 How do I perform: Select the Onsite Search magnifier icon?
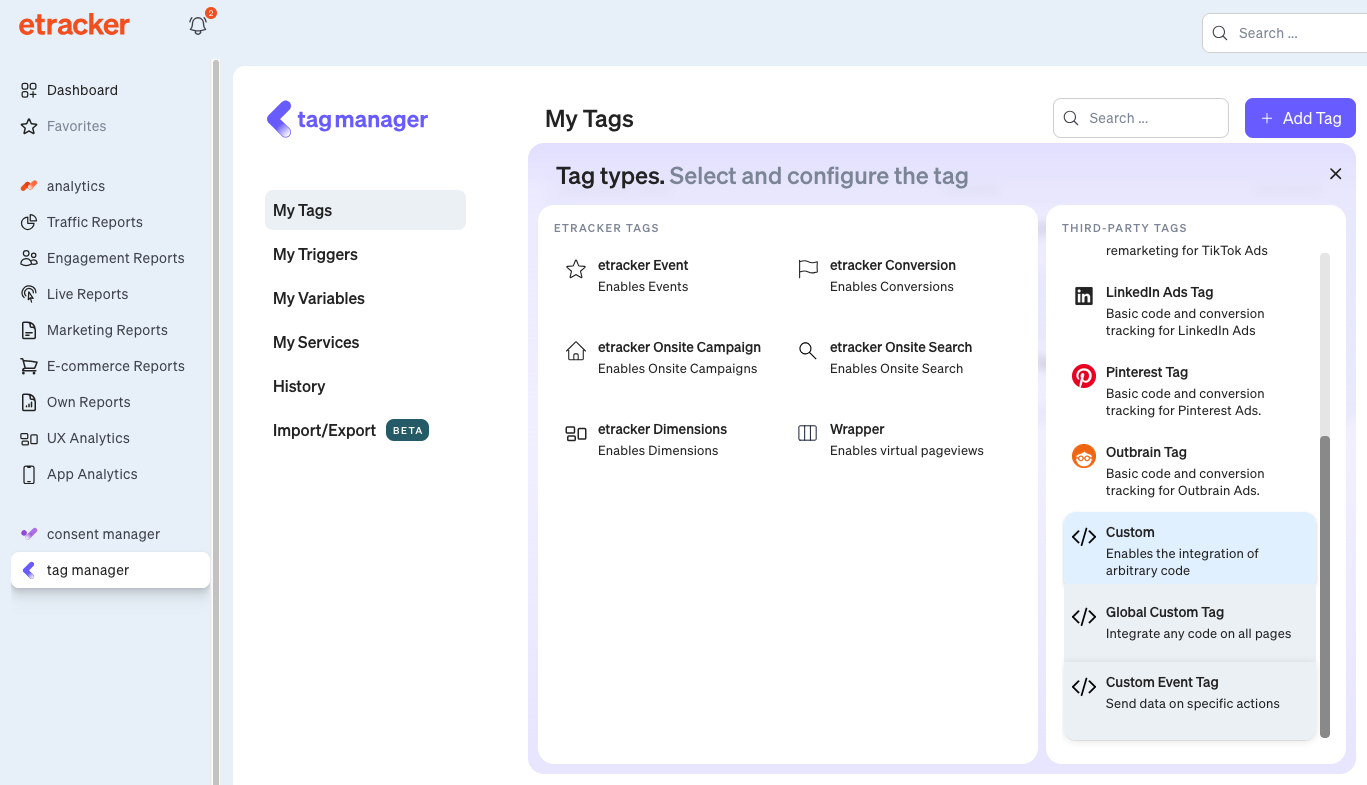pyautogui.click(x=808, y=351)
